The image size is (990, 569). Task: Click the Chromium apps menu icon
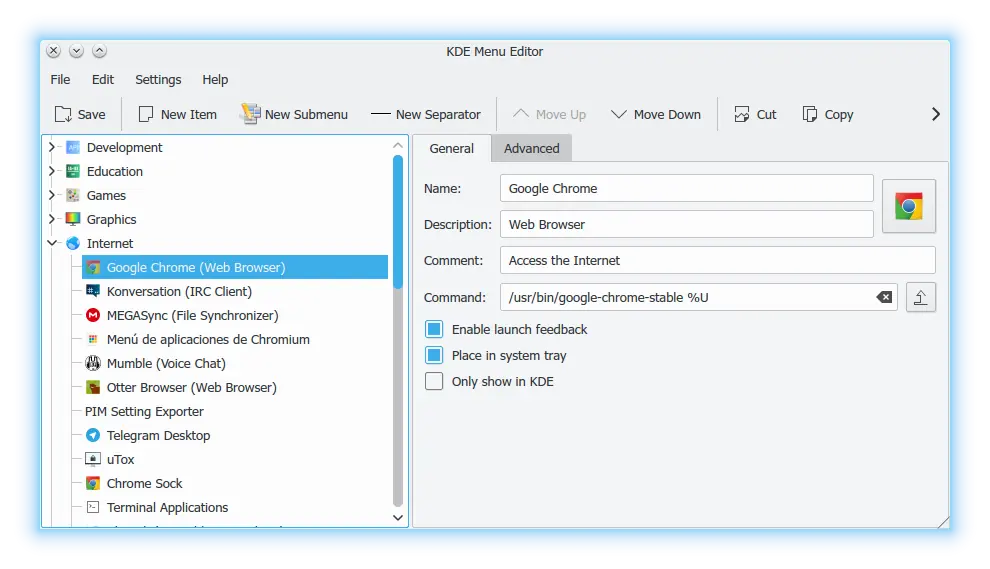click(x=93, y=339)
